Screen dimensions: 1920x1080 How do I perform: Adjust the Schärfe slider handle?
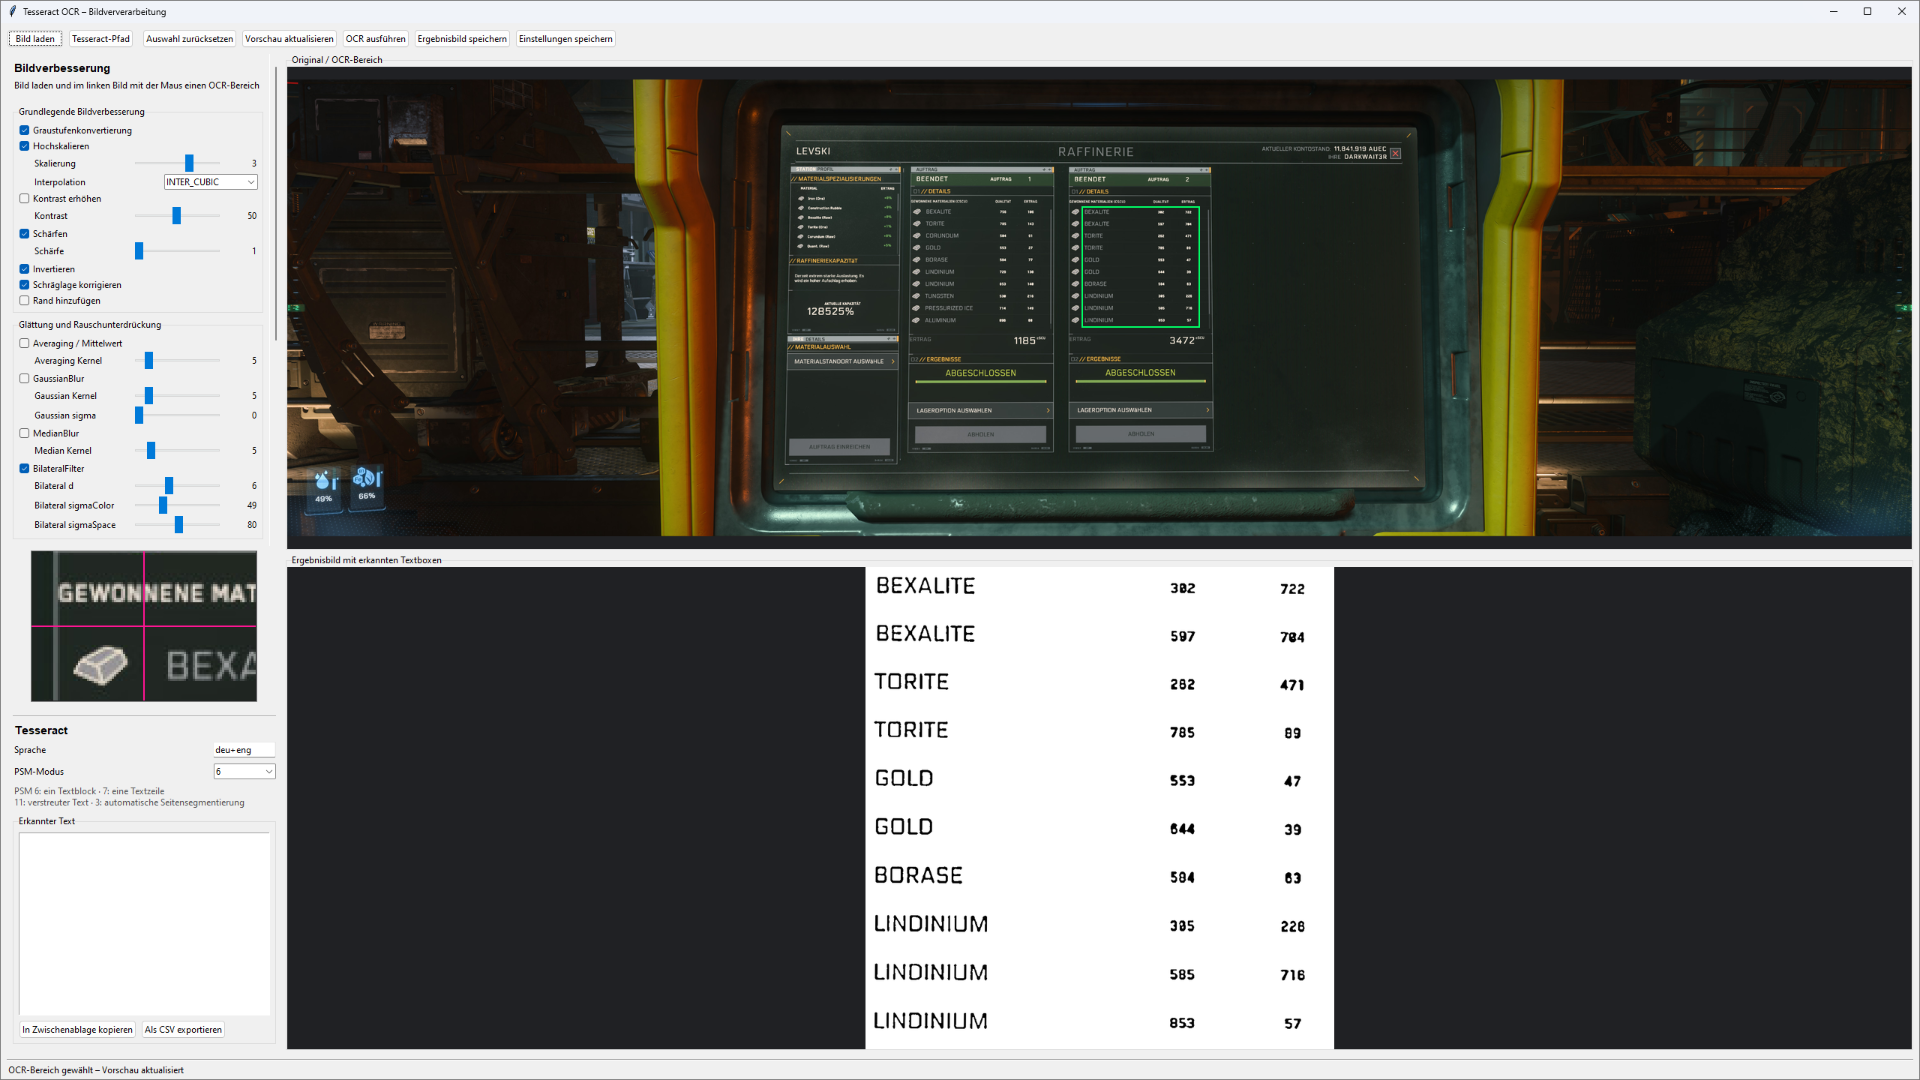pos(139,251)
